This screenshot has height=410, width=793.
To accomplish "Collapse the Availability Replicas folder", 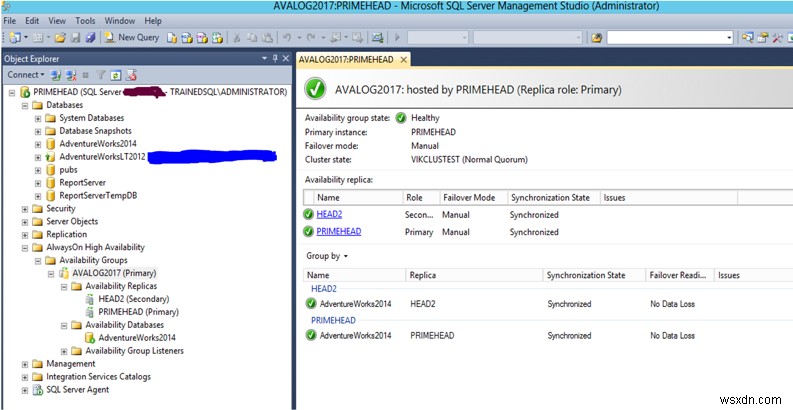I will click(x=64, y=287).
